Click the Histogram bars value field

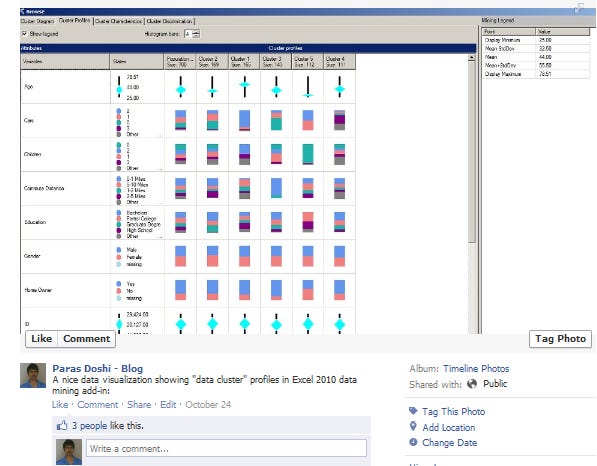pyautogui.click(x=188, y=34)
